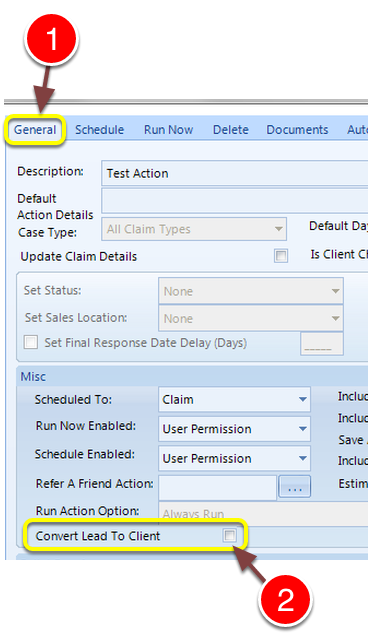Open the General tab
The image size is (368, 642).
point(35,130)
